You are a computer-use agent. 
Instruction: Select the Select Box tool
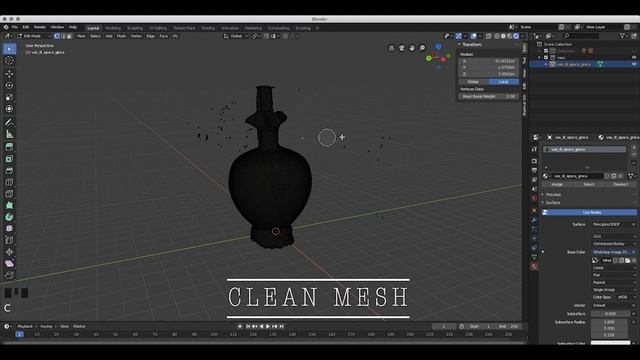pyautogui.click(x=9, y=49)
